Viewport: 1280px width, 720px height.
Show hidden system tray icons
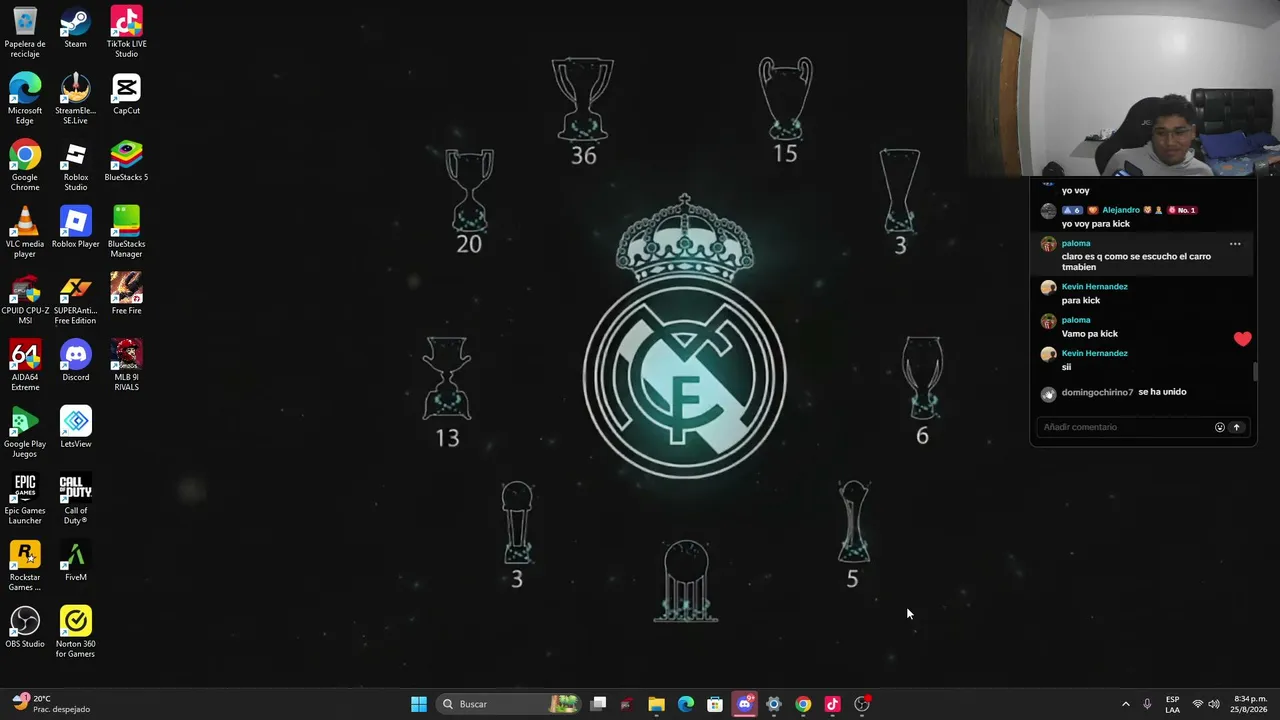[x=1125, y=704]
